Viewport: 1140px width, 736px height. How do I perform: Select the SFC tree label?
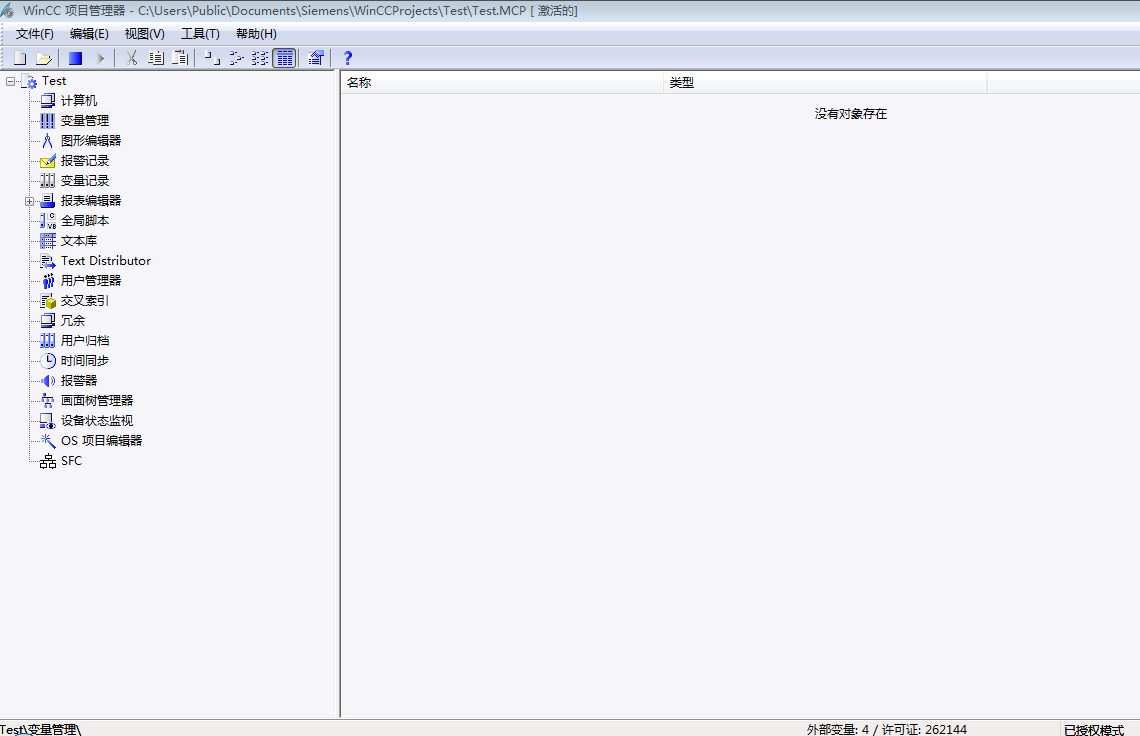pyautogui.click(x=71, y=461)
